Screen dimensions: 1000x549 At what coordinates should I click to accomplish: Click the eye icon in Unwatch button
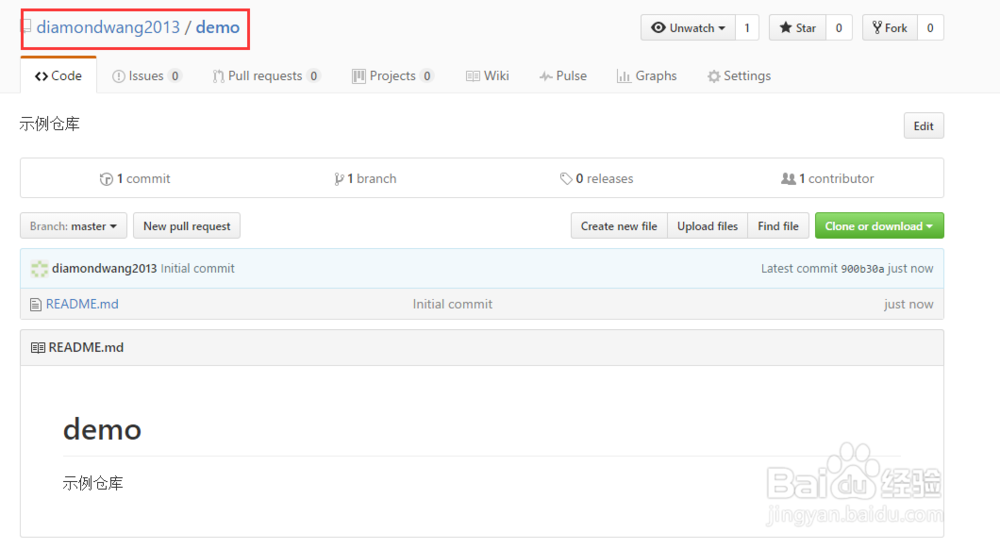[658, 27]
